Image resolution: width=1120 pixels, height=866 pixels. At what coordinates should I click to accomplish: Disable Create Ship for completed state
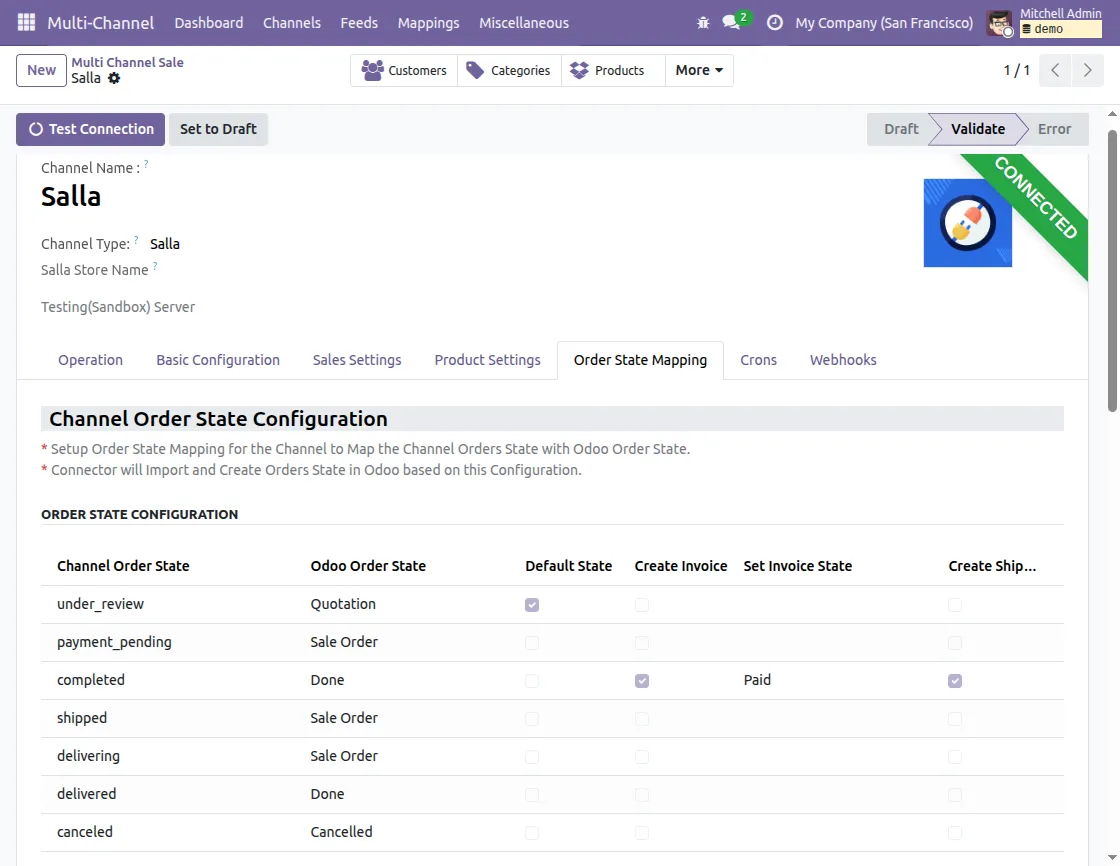pos(954,680)
